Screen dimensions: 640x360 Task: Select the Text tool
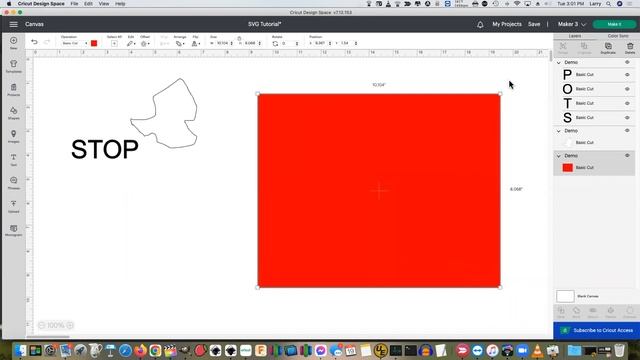tap(13, 160)
